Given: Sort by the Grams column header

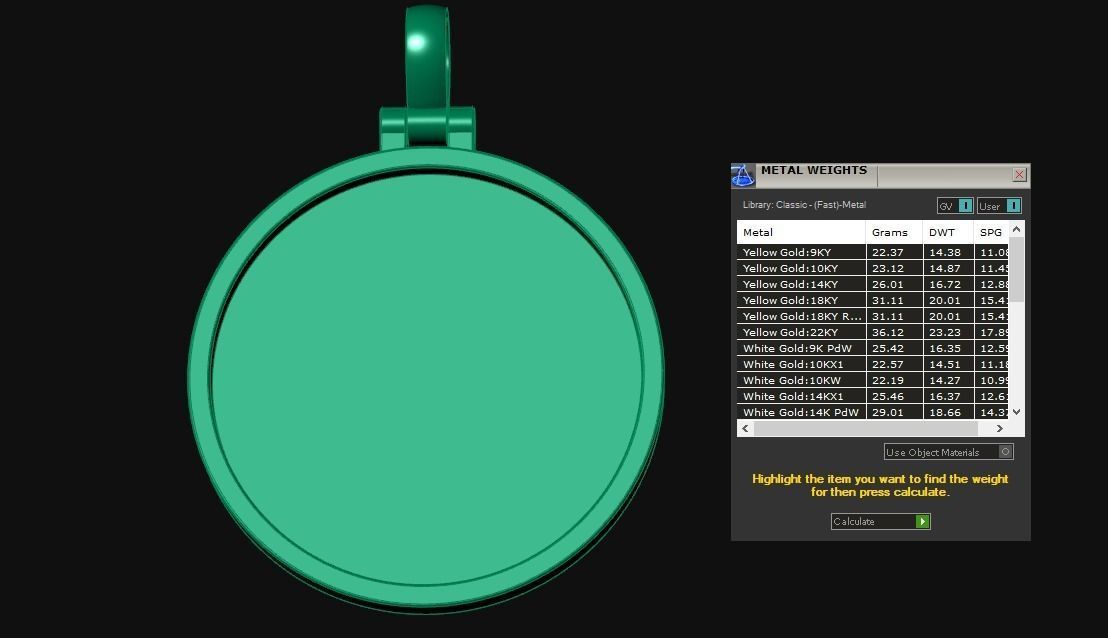Looking at the screenshot, I should [894, 232].
